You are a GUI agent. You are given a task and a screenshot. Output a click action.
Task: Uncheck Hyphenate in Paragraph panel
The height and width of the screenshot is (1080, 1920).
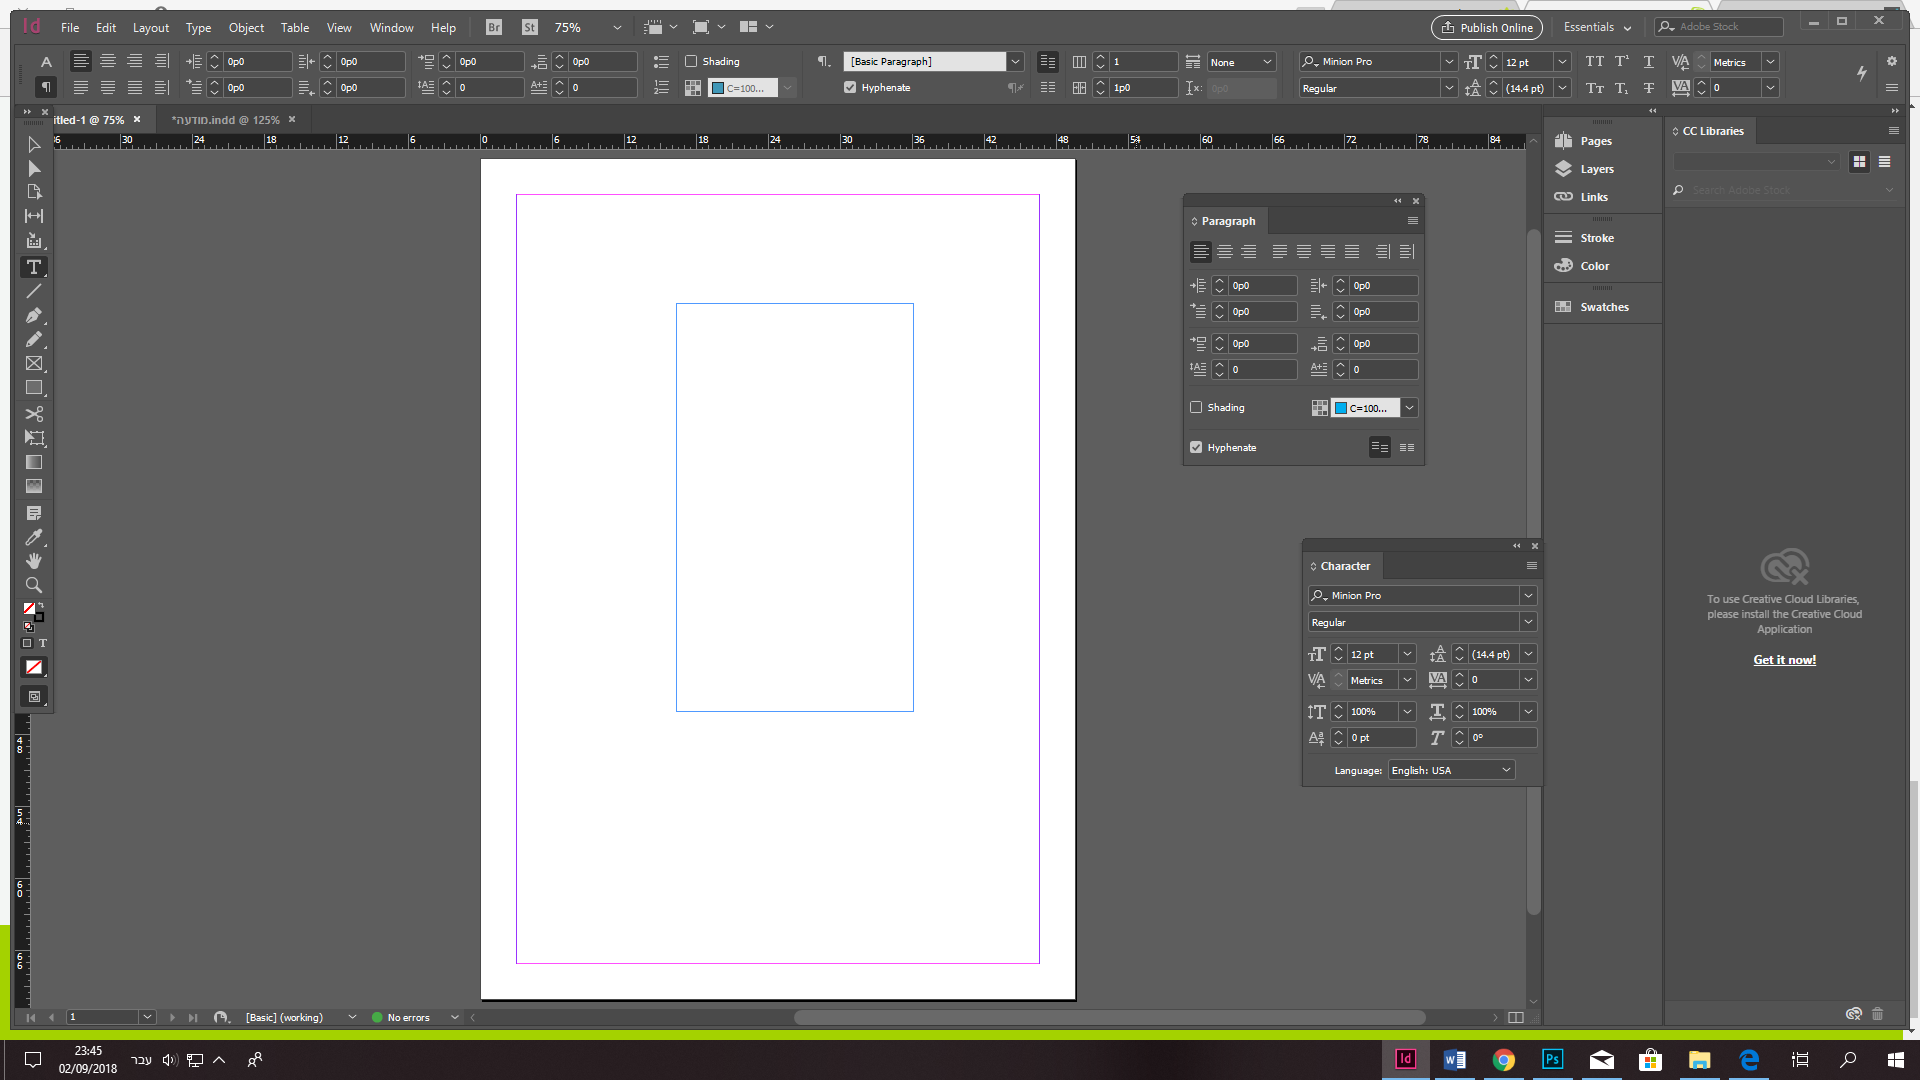coord(1196,447)
